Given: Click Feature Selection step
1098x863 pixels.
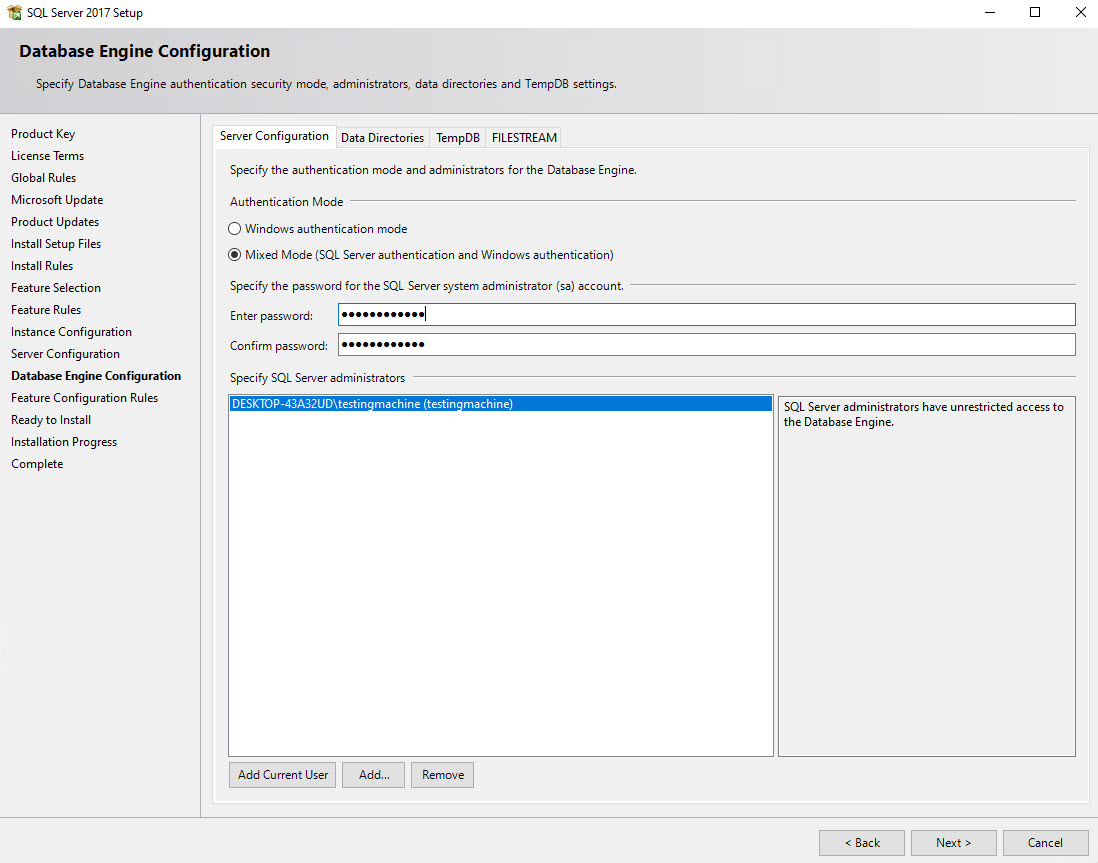Looking at the screenshot, I should pyautogui.click(x=56, y=288).
